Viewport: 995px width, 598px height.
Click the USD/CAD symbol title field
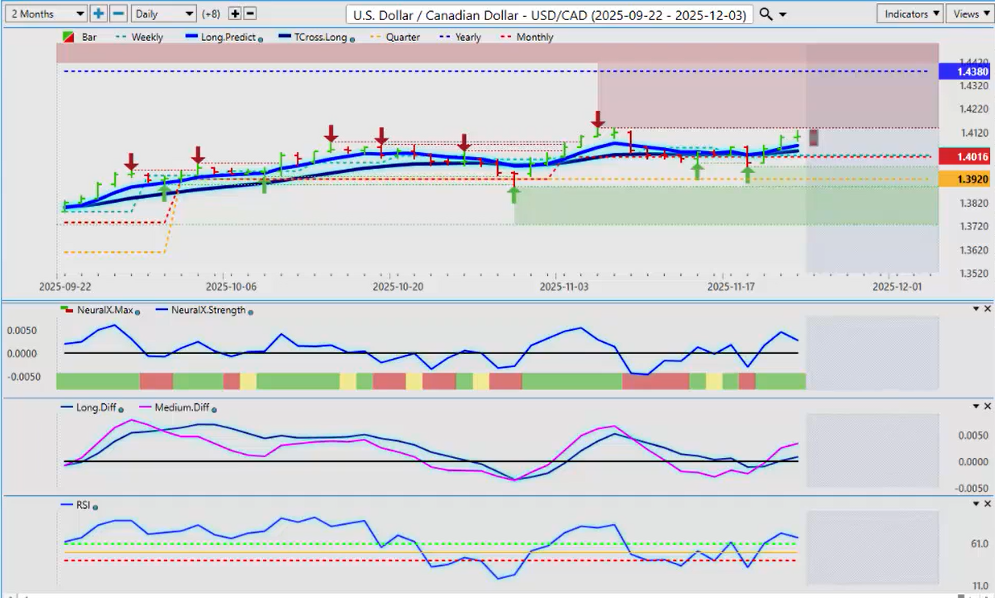550,14
